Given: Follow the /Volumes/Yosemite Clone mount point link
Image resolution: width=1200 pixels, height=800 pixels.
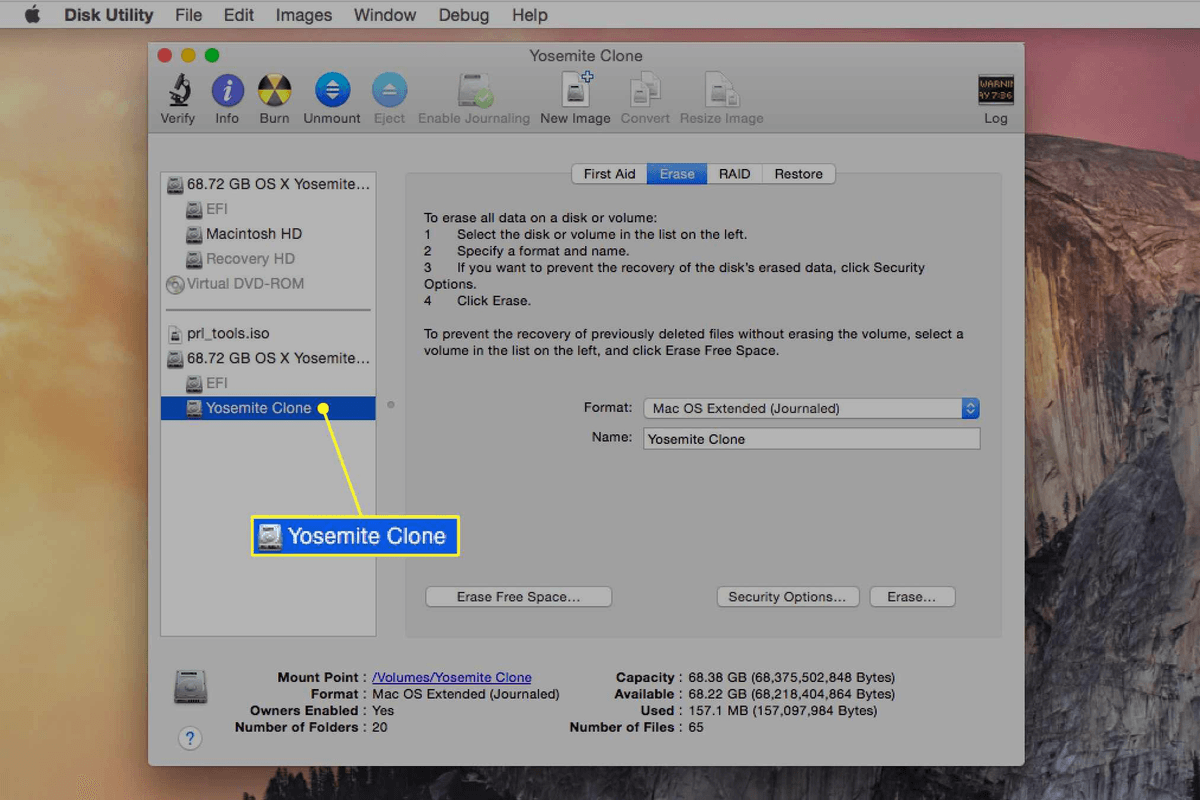Looking at the screenshot, I should [451, 677].
